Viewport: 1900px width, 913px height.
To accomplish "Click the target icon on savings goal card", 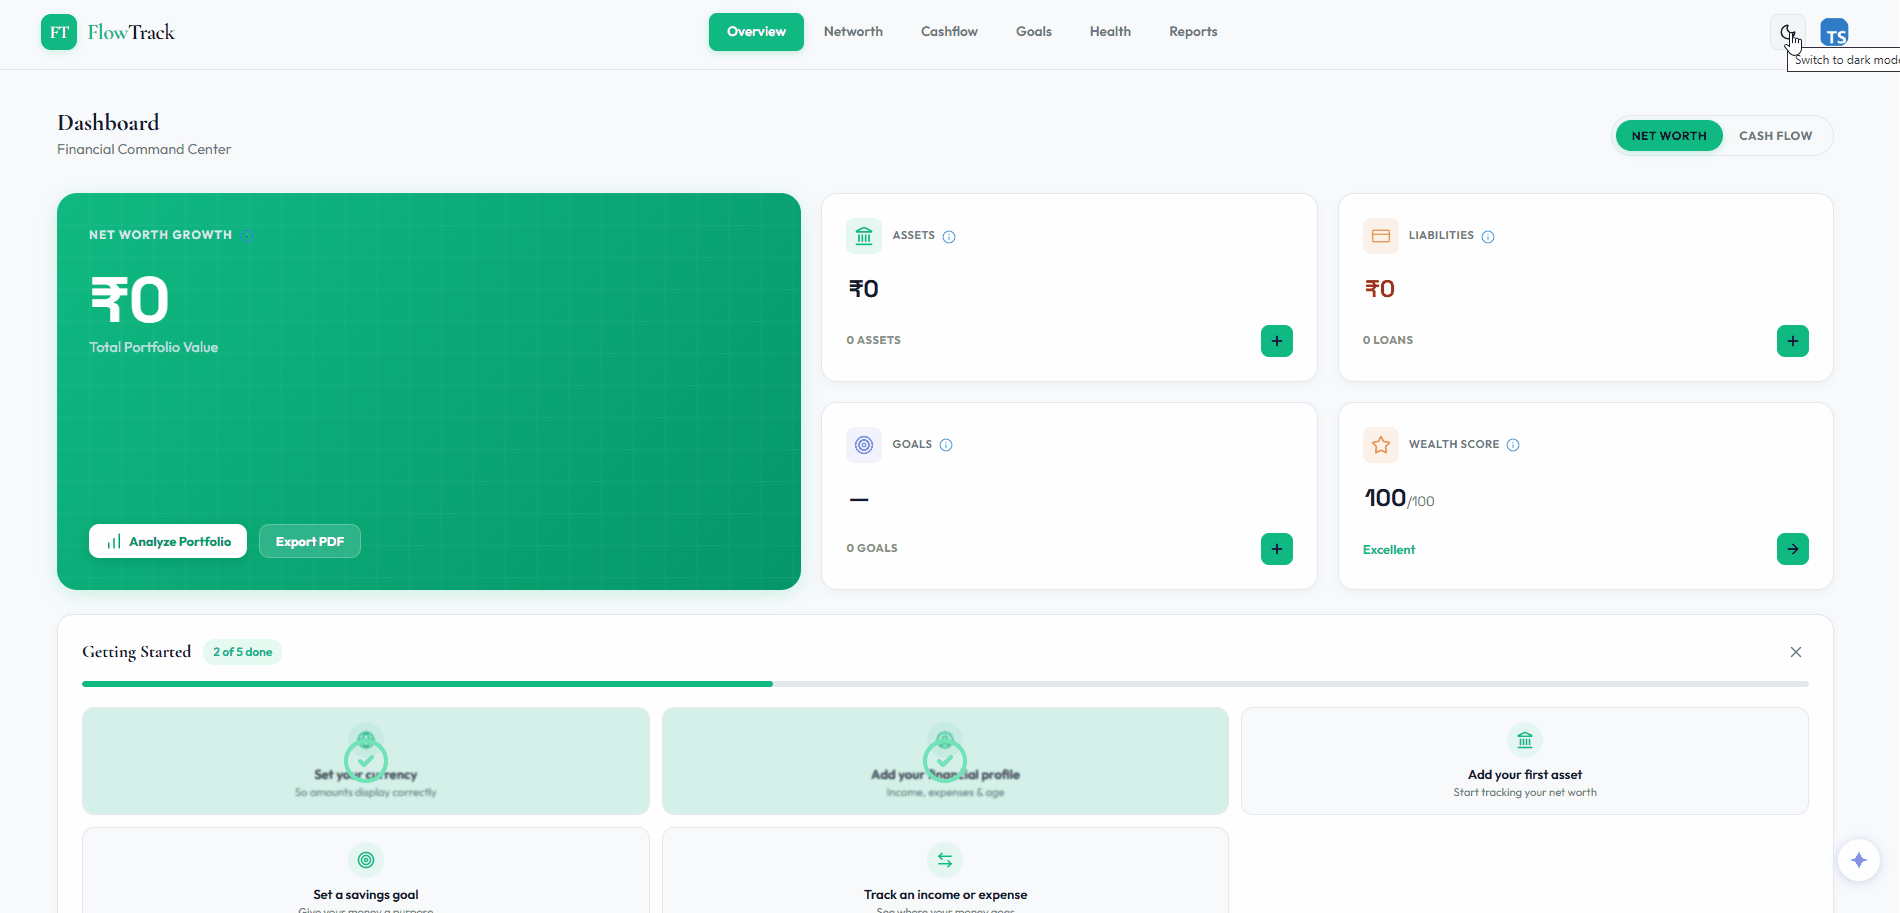I will (366, 860).
